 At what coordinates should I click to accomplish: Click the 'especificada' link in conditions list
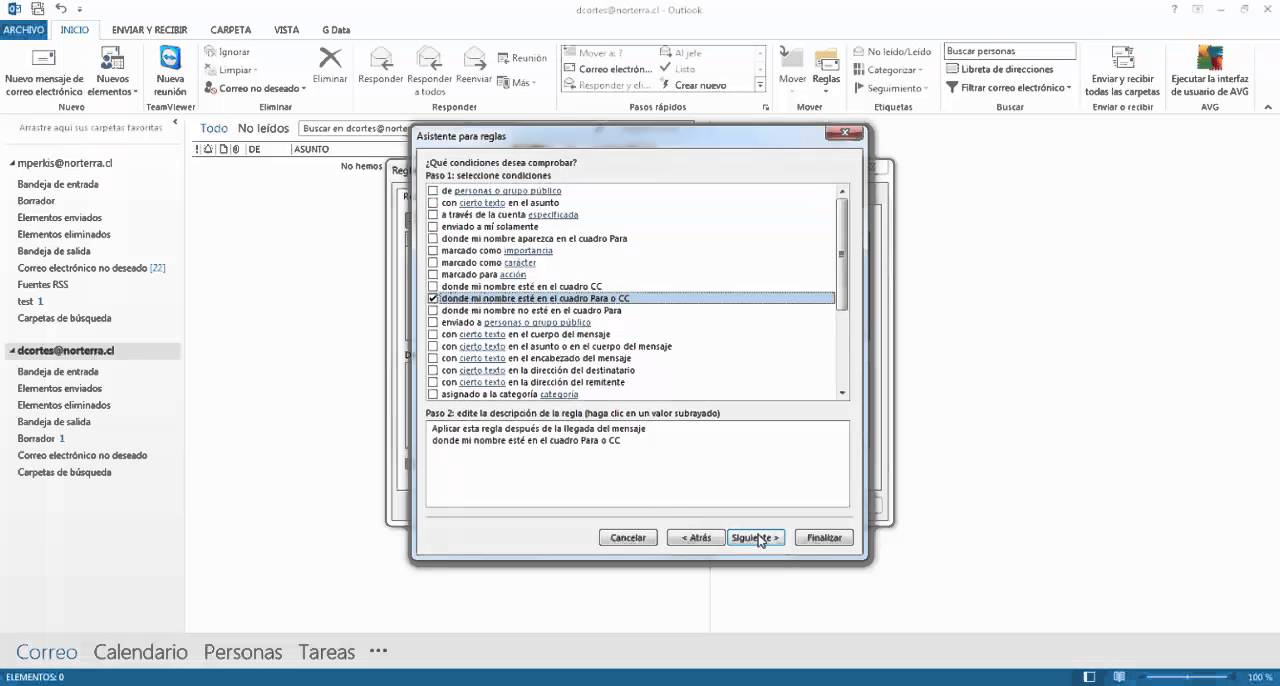point(553,215)
